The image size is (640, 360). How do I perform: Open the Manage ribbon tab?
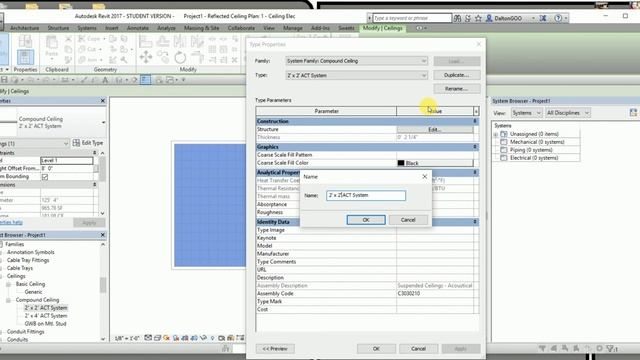pos(293,28)
